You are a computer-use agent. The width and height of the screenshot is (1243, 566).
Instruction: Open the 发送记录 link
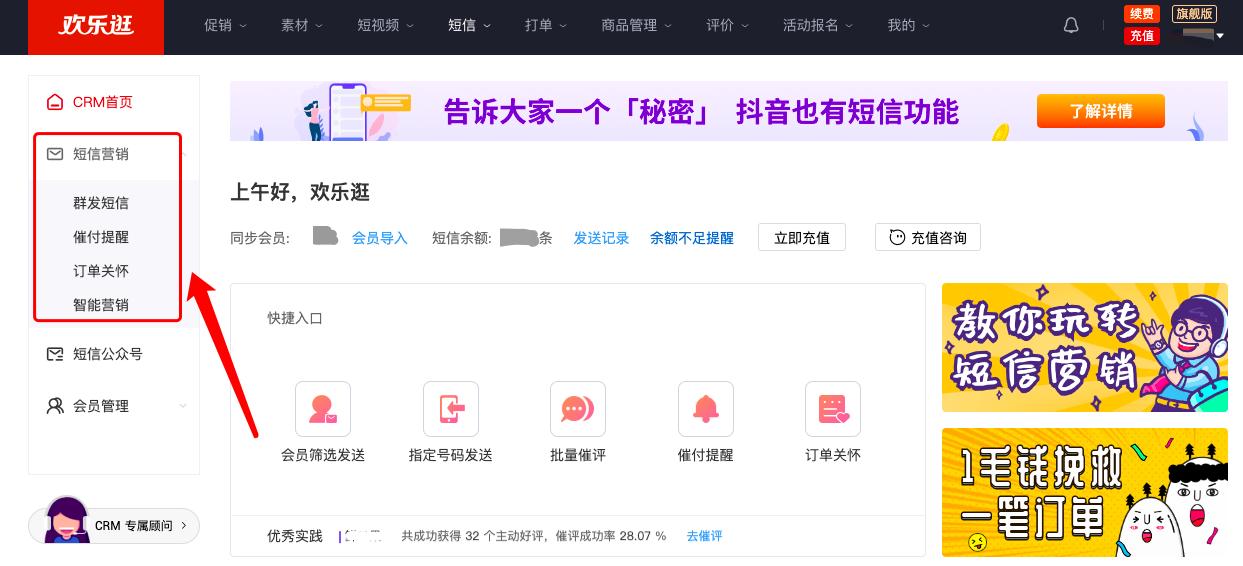601,238
